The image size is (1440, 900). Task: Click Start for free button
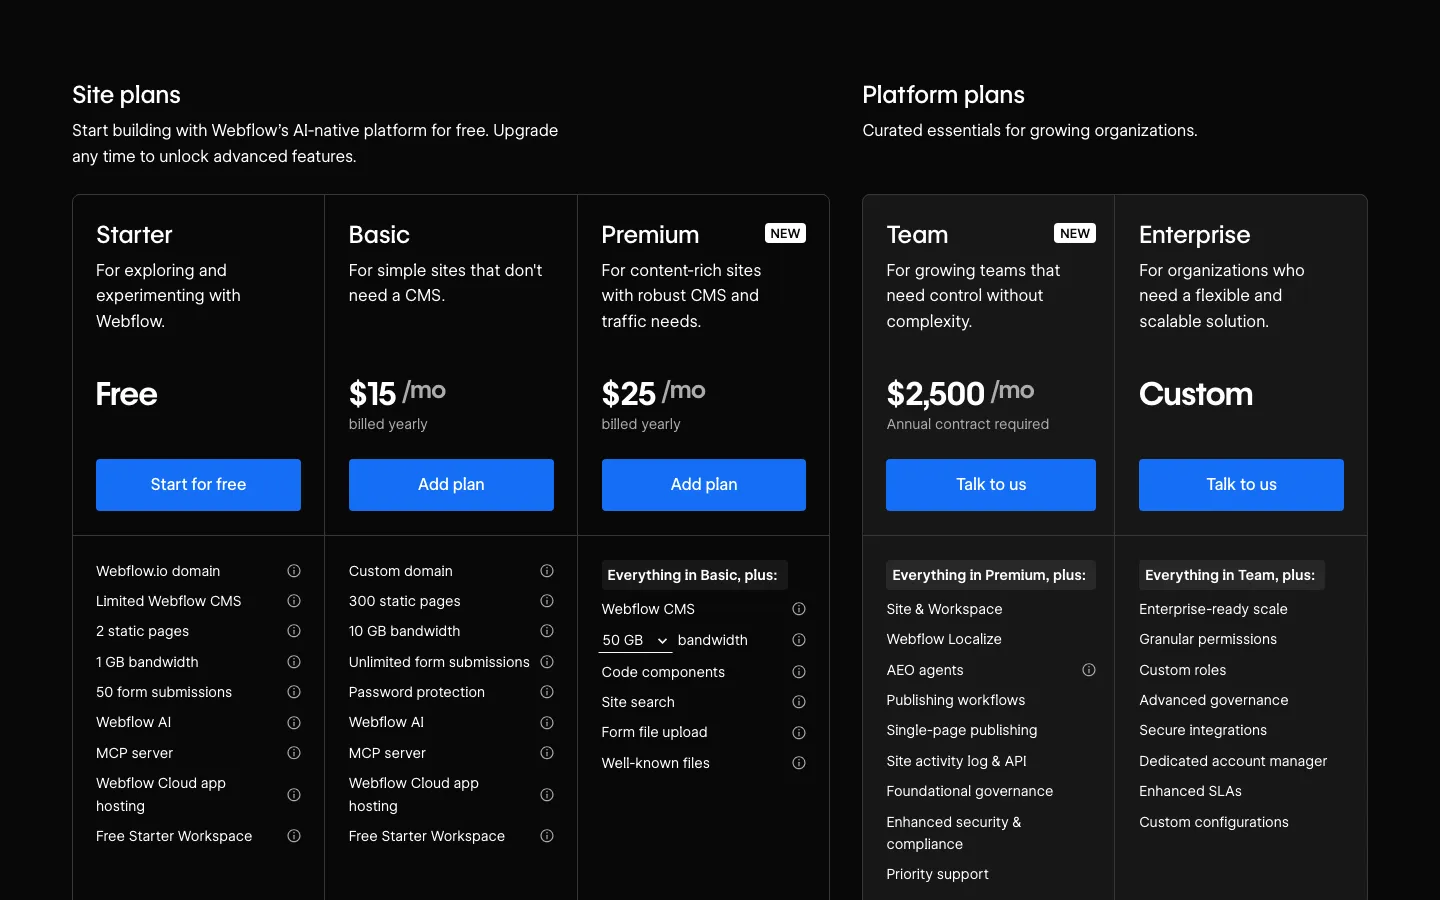tap(198, 485)
